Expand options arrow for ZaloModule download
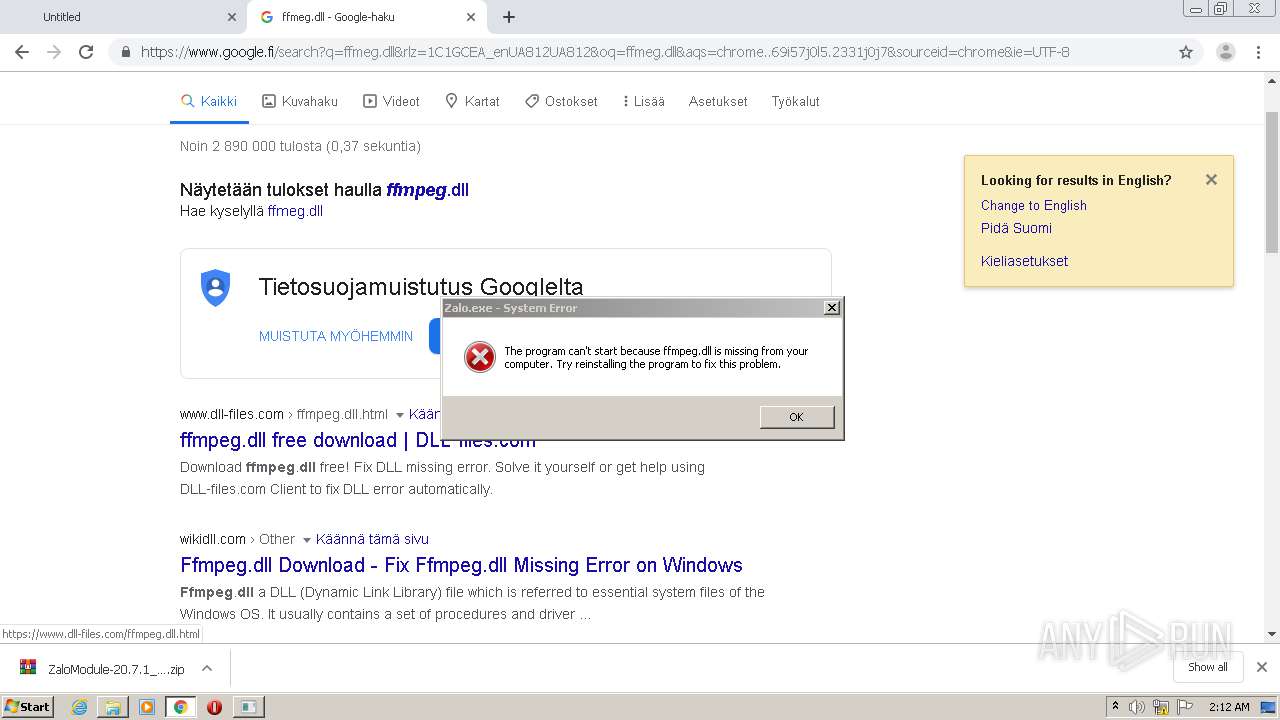 pos(207,668)
